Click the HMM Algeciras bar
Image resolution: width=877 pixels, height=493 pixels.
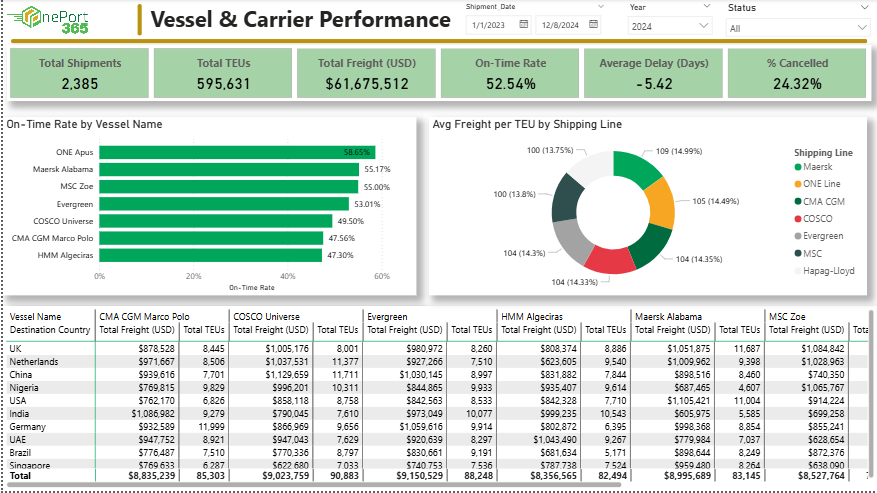coord(211,255)
